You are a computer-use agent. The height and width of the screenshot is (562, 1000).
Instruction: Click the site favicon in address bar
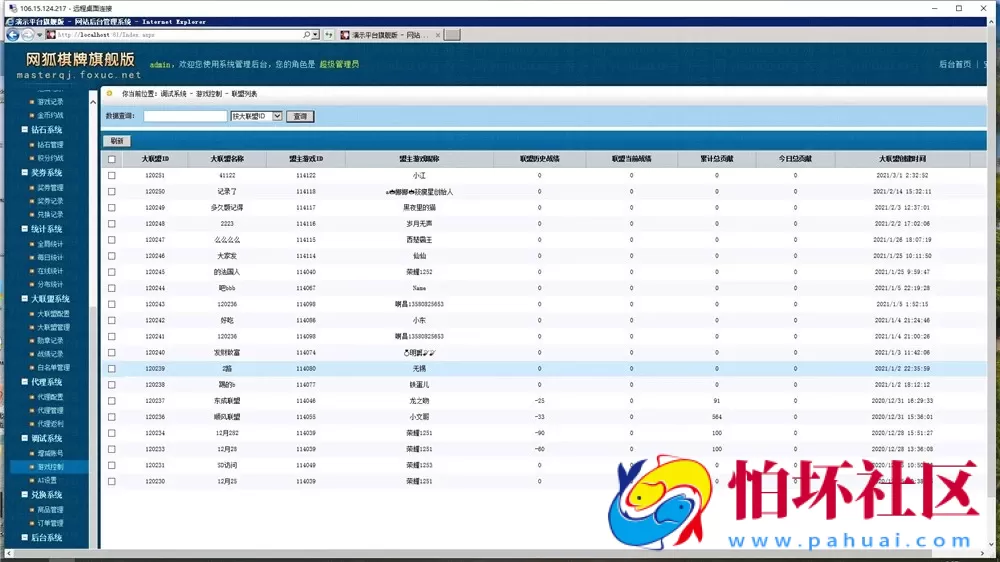coord(51,35)
